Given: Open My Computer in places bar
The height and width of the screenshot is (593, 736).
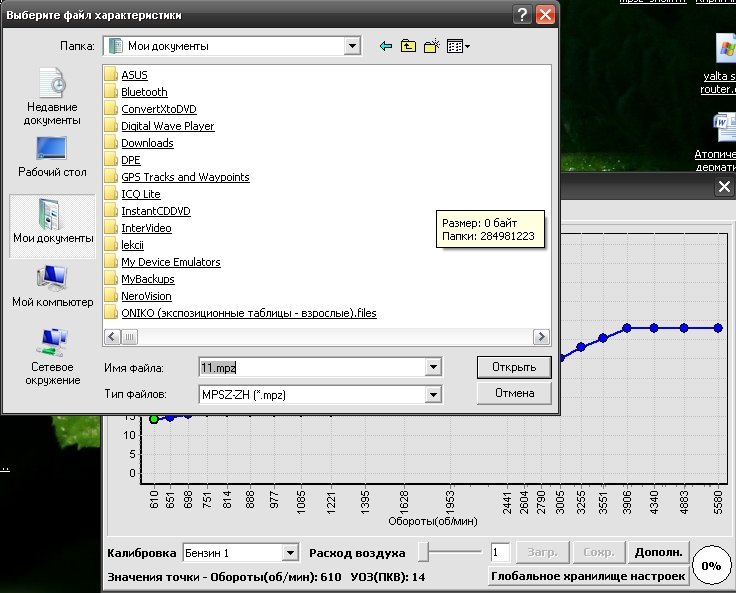Looking at the screenshot, I should 52,286.
